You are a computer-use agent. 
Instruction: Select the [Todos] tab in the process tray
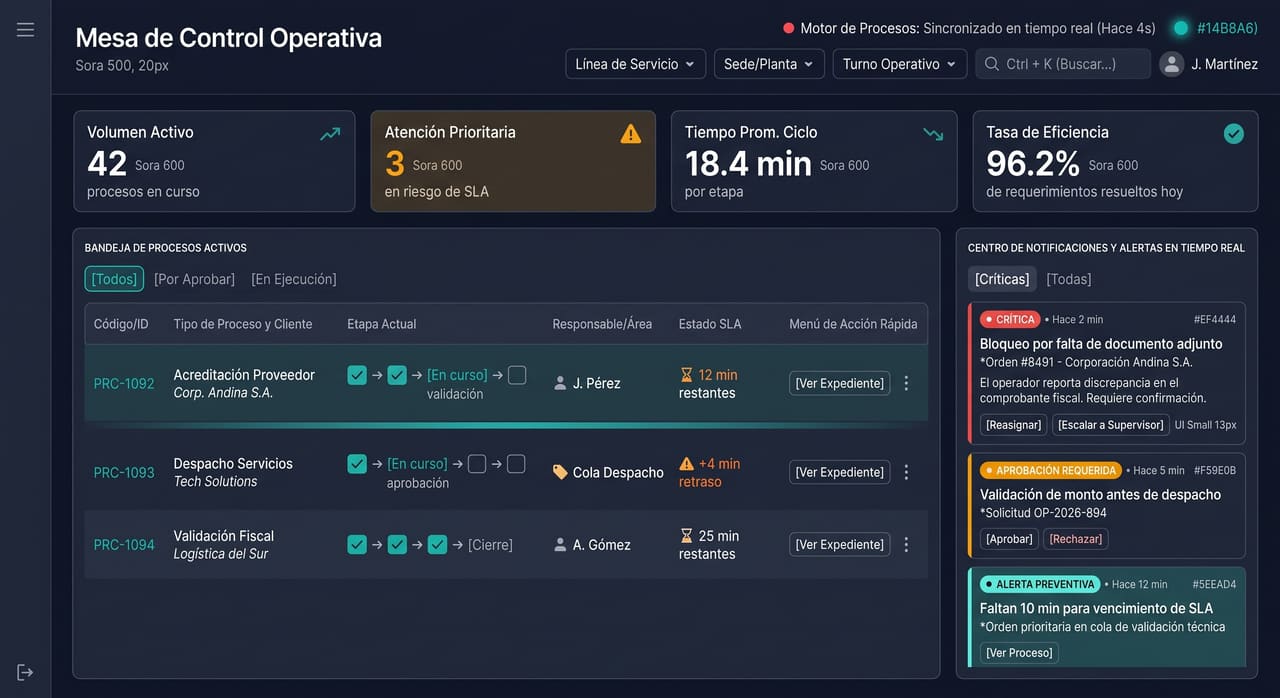pos(114,279)
